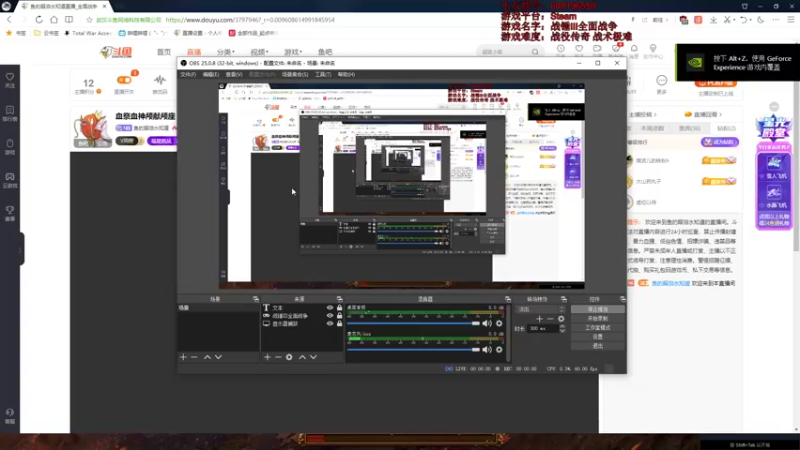The image size is (800, 450).
Task: Open 桌面音频 mixer settings gear
Action: (499, 323)
